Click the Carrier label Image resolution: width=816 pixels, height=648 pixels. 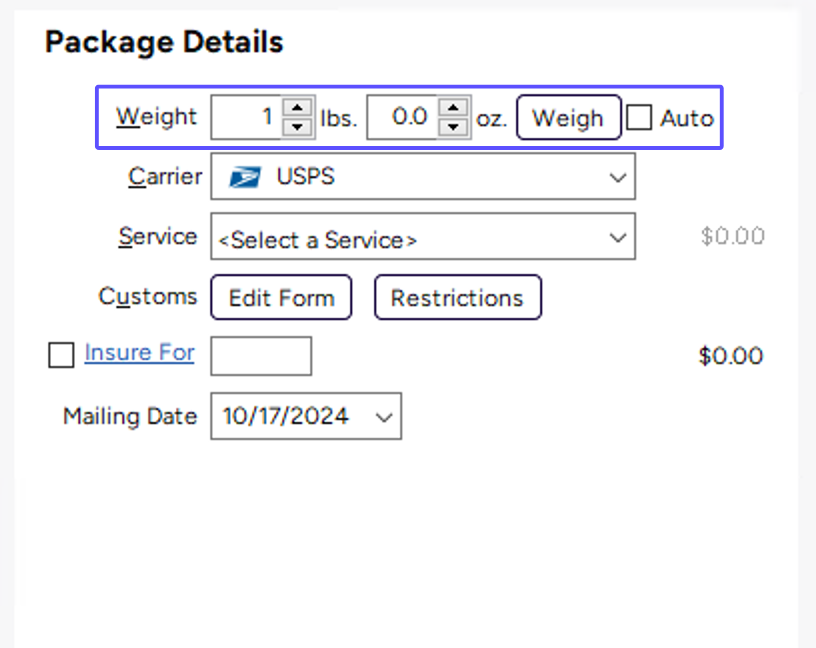[x=165, y=176]
